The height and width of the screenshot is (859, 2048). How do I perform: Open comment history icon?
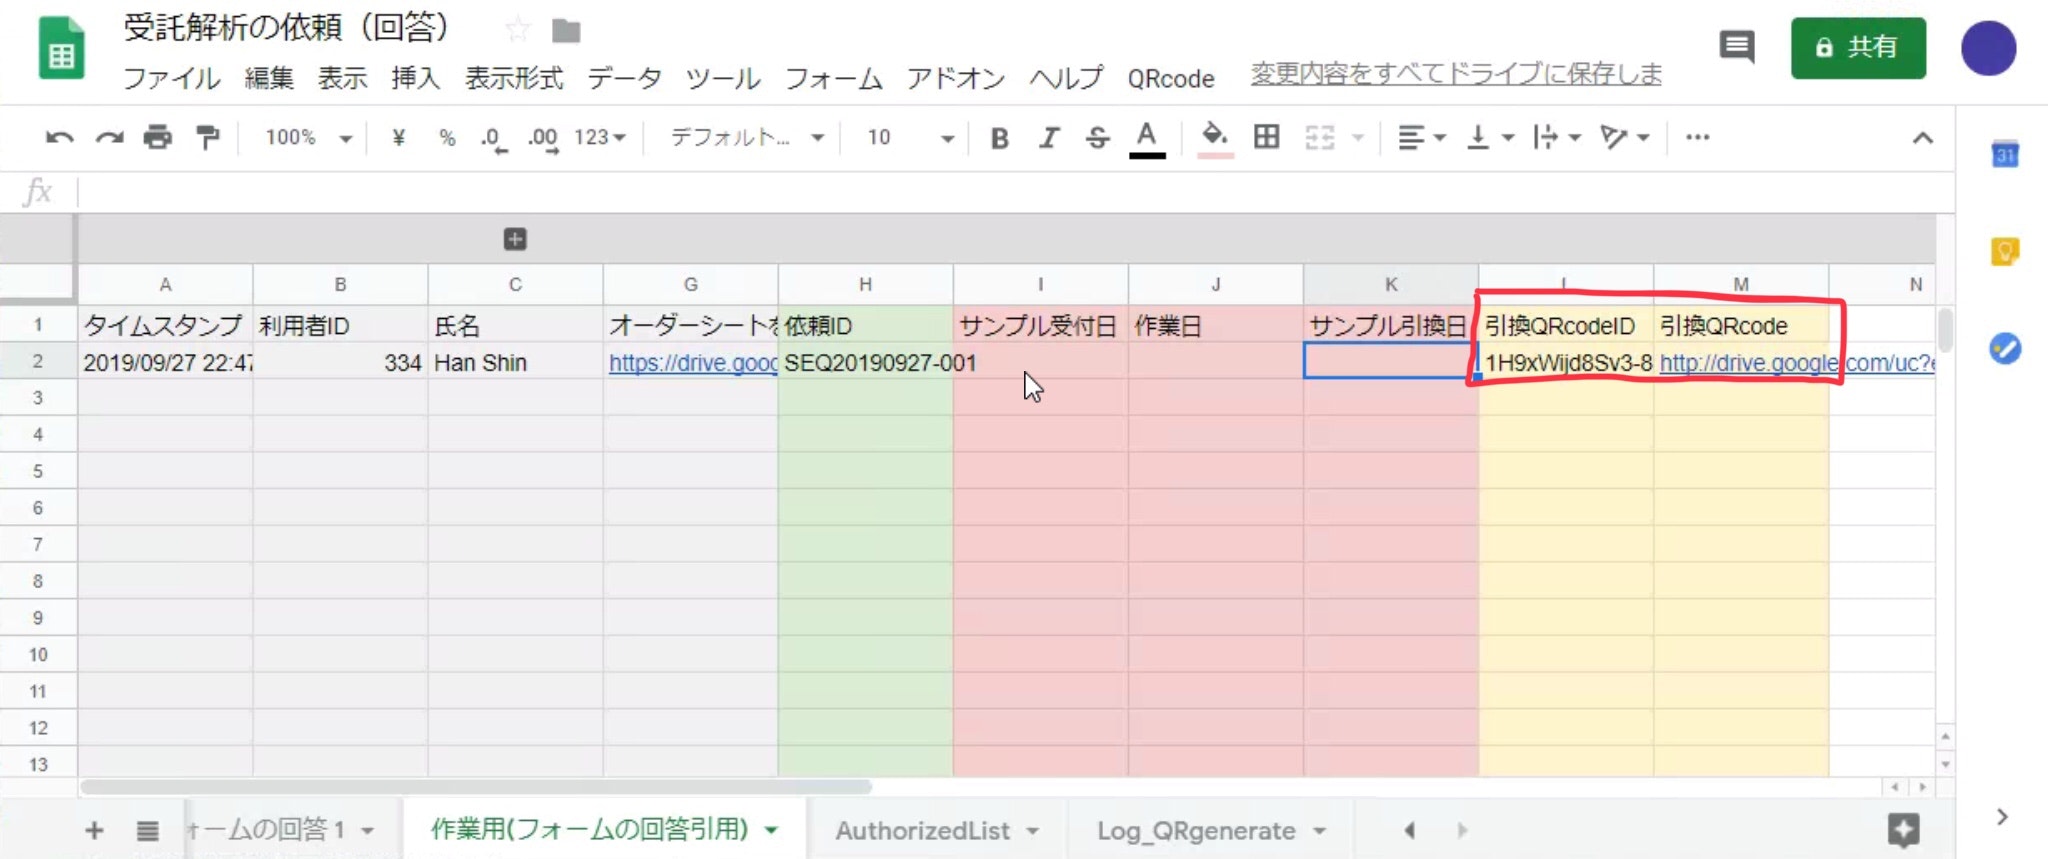1737,46
